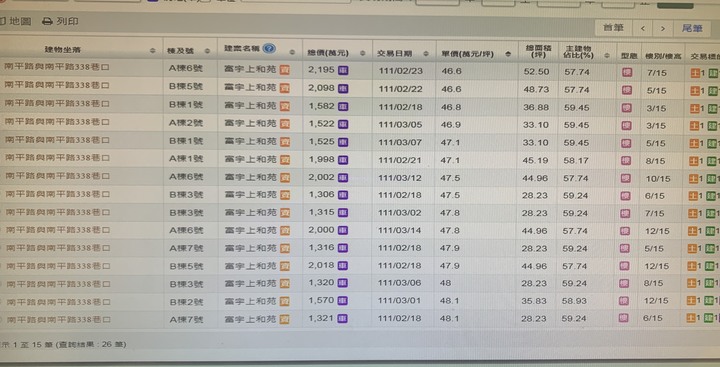Go to previous page using < button
This screenshot has width=720, height=367.
(x=642, y=28)
